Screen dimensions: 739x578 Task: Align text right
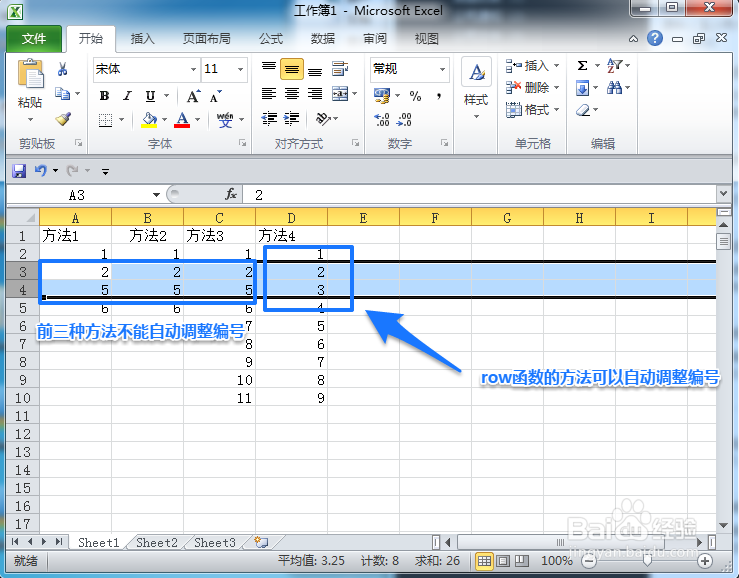315,94
